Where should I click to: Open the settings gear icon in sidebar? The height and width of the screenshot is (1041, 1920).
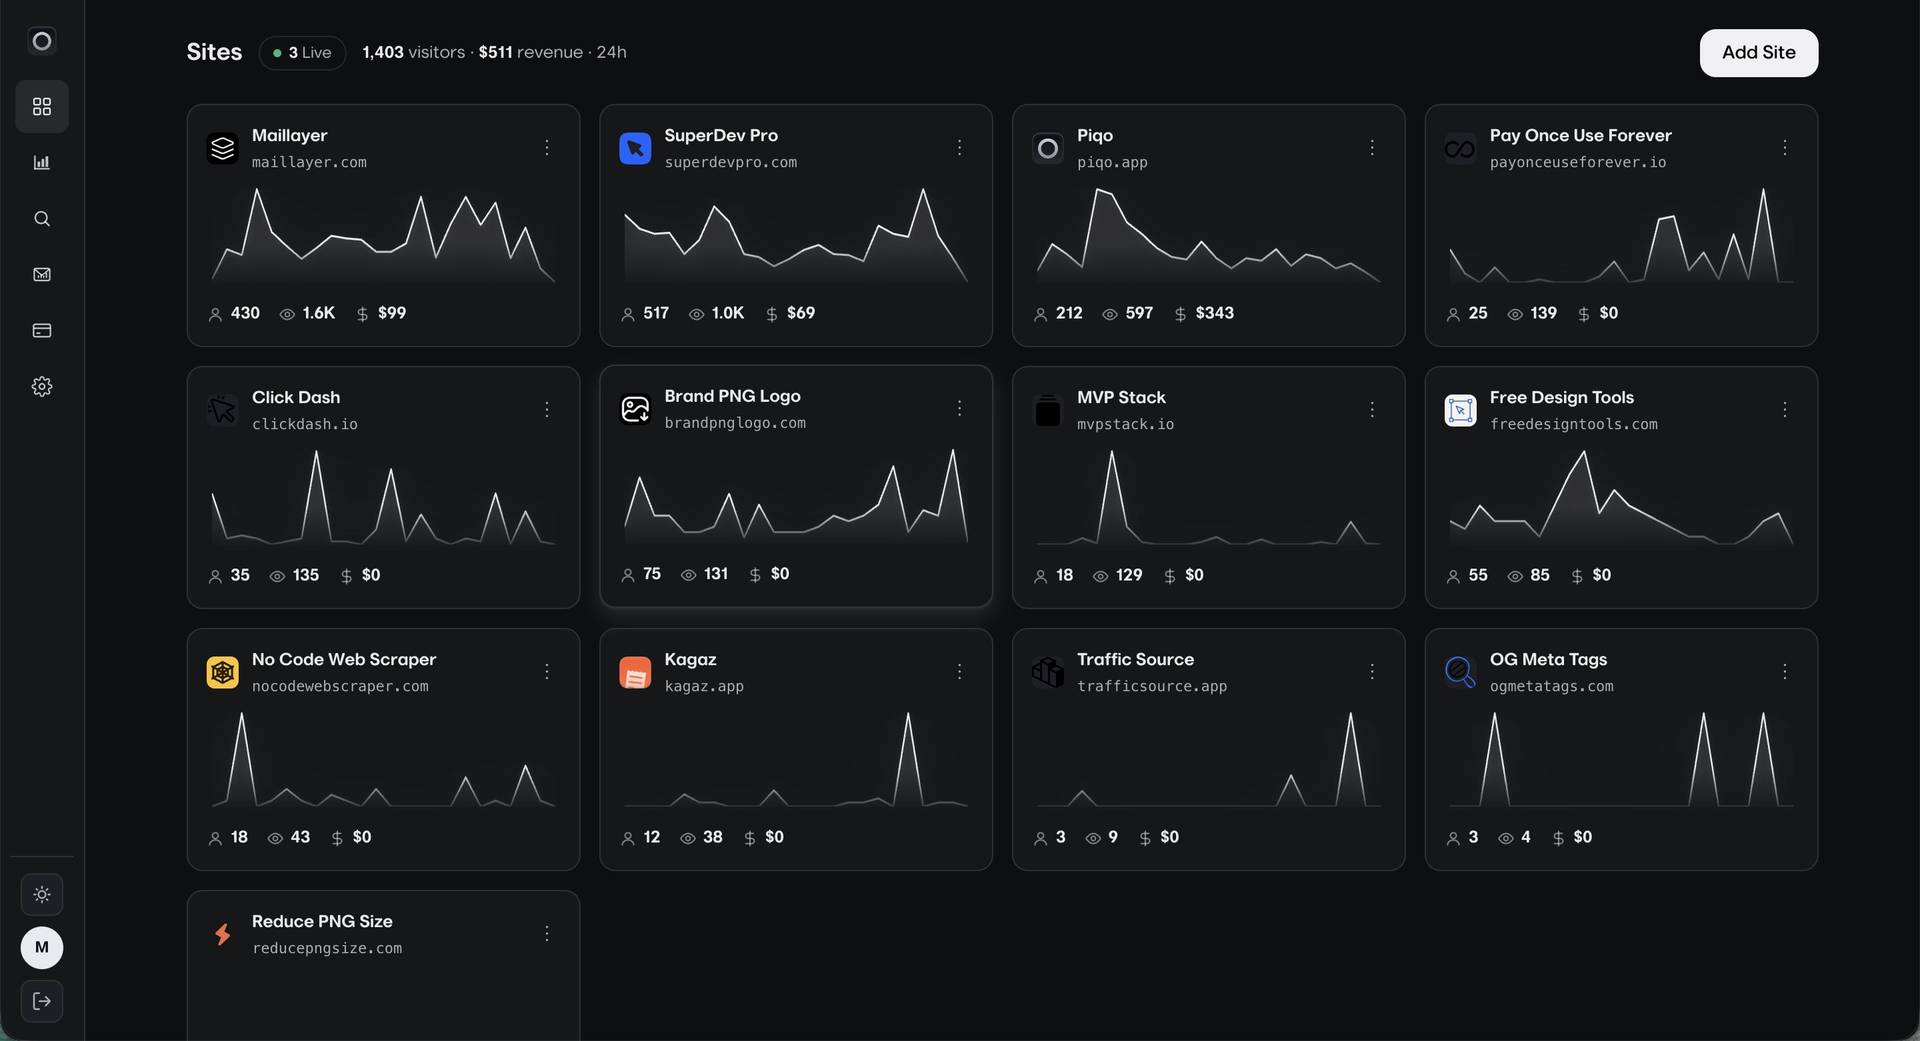point(42,386)
